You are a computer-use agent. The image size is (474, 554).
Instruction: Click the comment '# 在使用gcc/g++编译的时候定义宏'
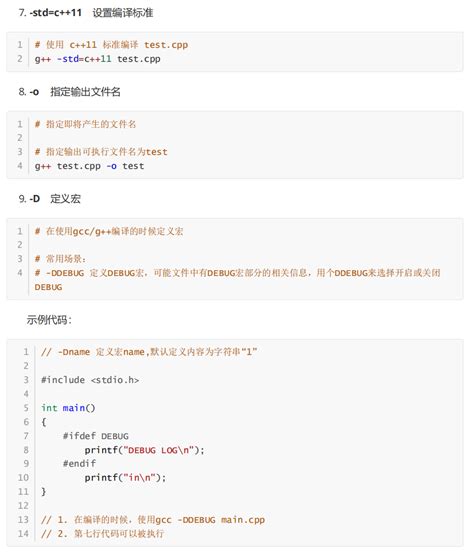[x=109, y=231]
